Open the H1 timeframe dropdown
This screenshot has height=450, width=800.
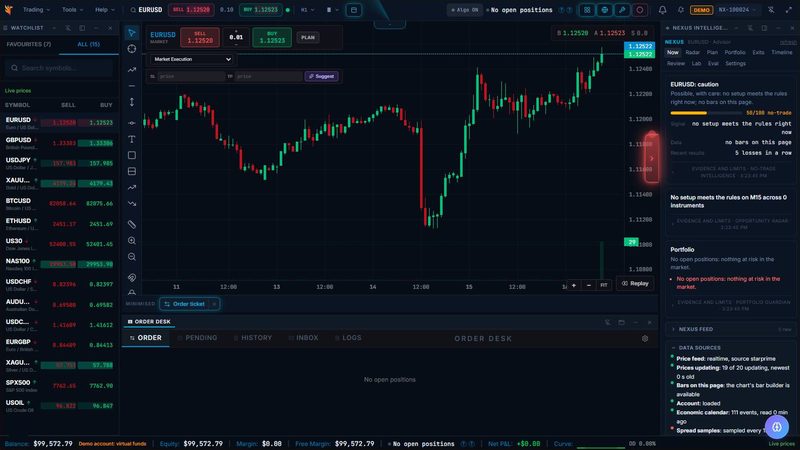point(307,10)
